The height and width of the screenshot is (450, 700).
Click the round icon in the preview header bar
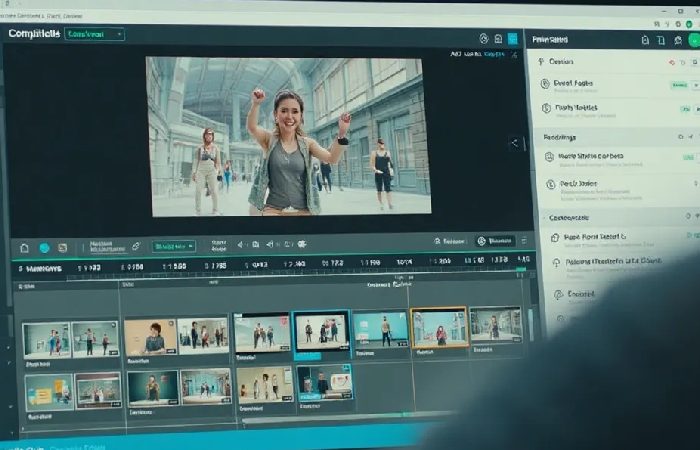point(484,39)
